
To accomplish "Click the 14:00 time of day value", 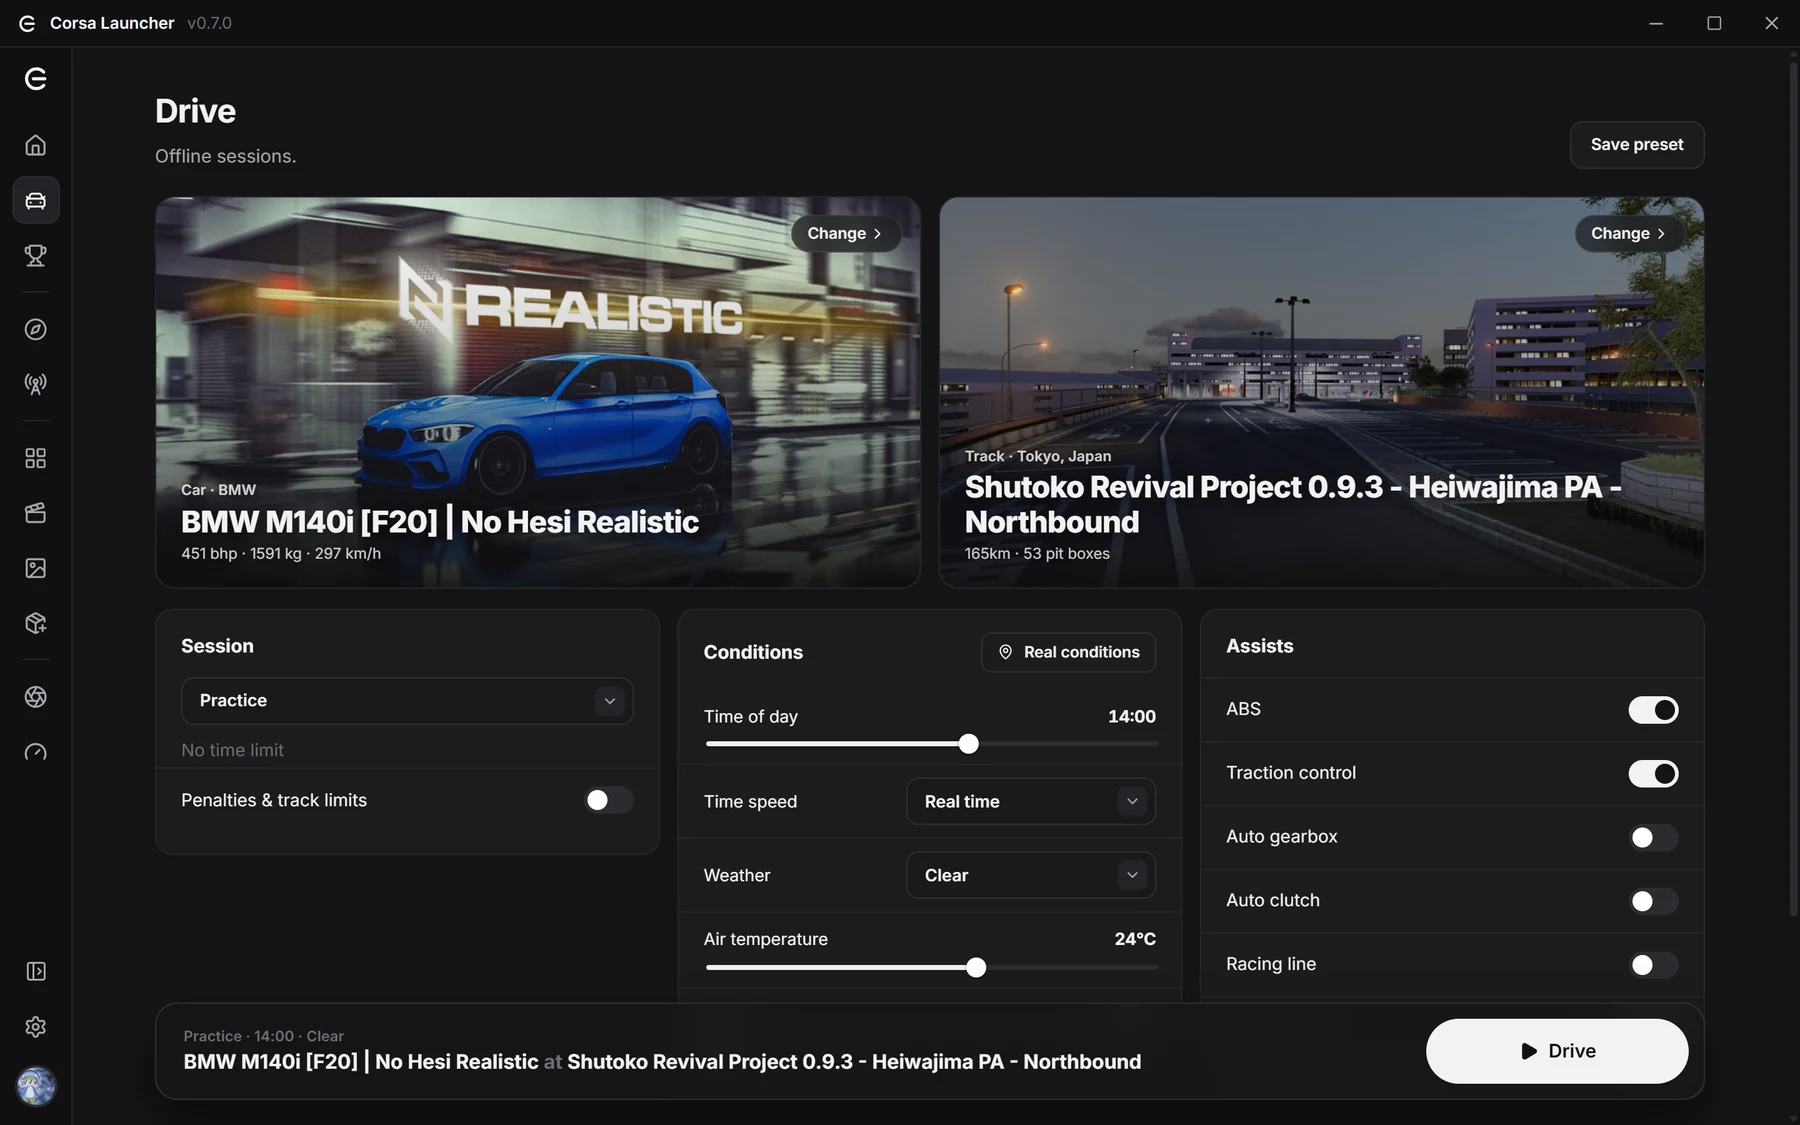I will (1132, 717).
